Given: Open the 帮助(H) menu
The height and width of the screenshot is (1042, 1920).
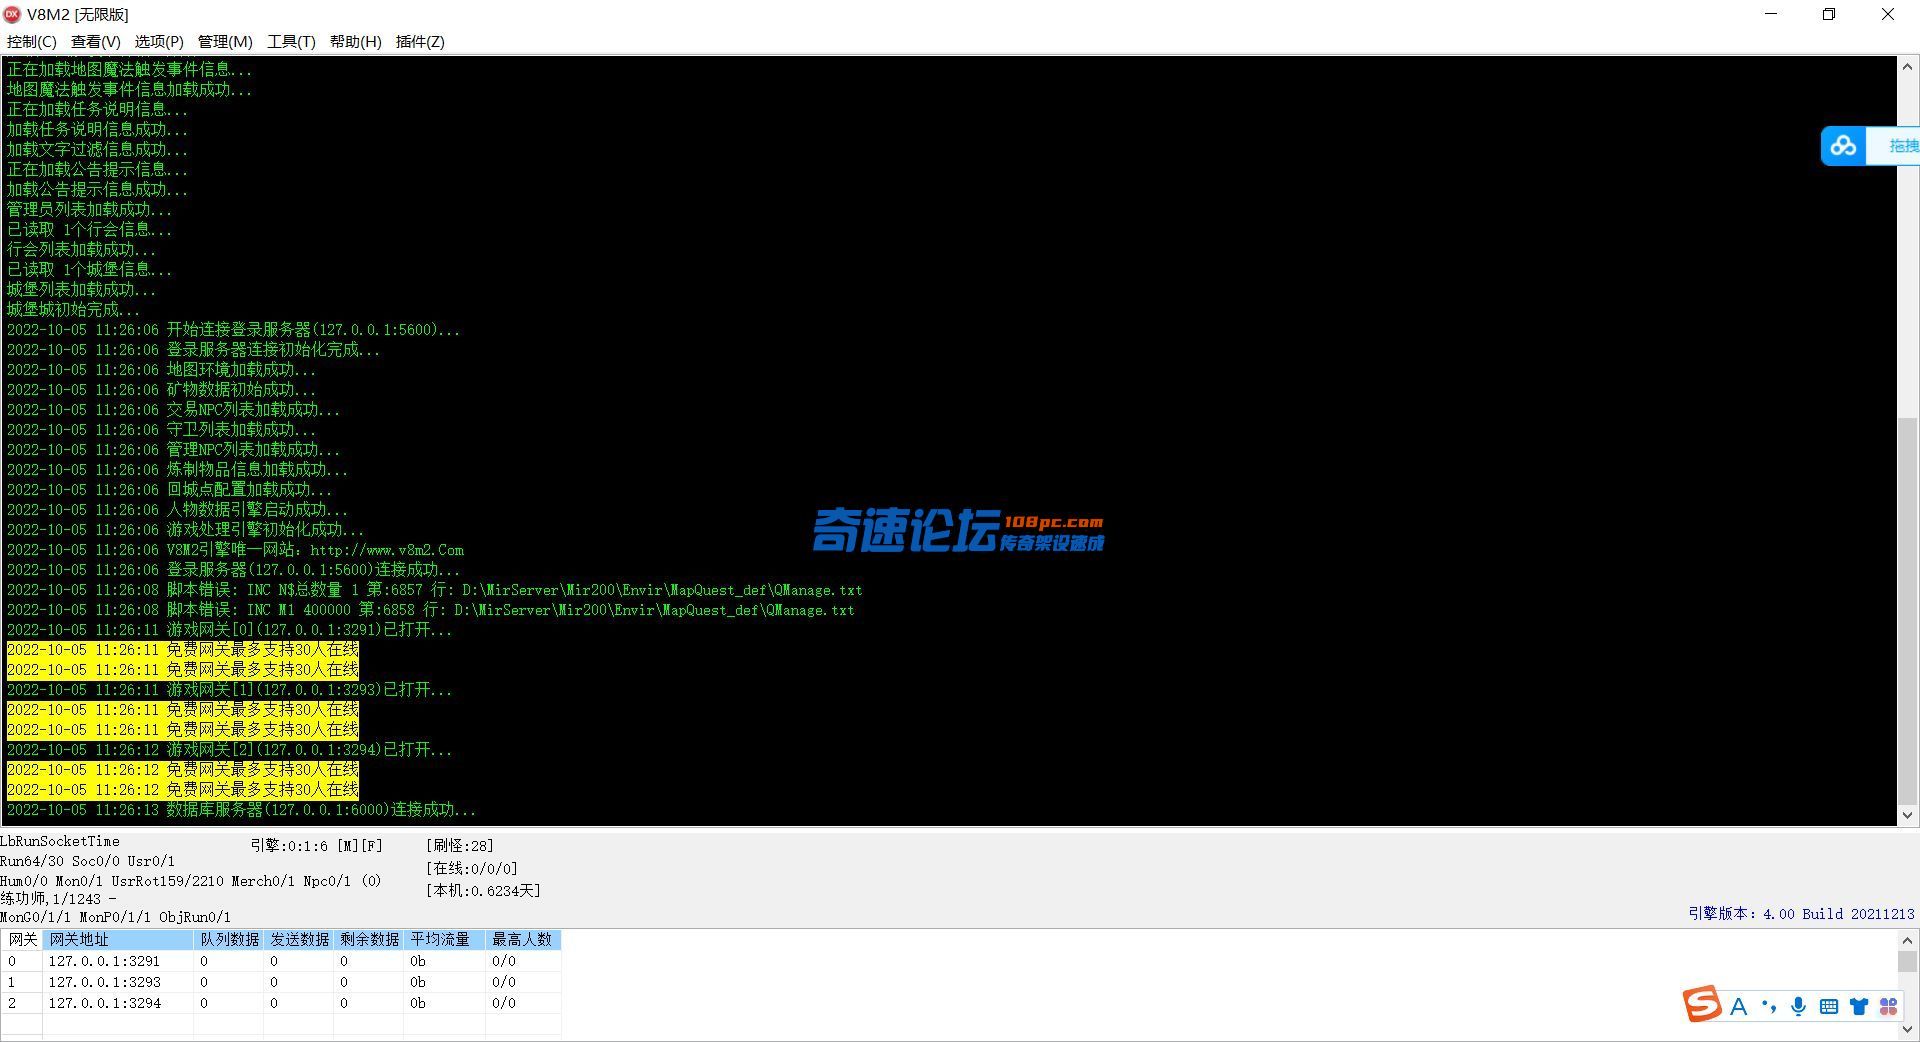Looking at the screenshot, I should tap(355, 41).
